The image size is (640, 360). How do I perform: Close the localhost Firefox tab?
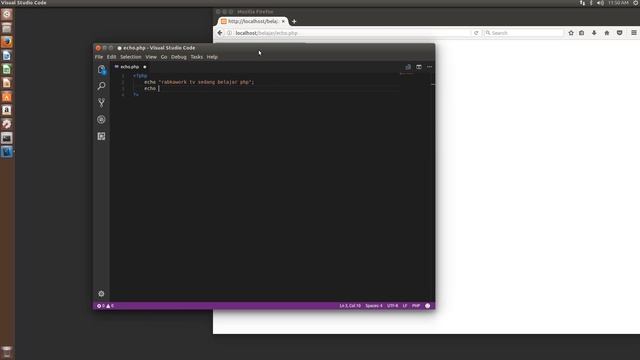(x=283, y=21)
